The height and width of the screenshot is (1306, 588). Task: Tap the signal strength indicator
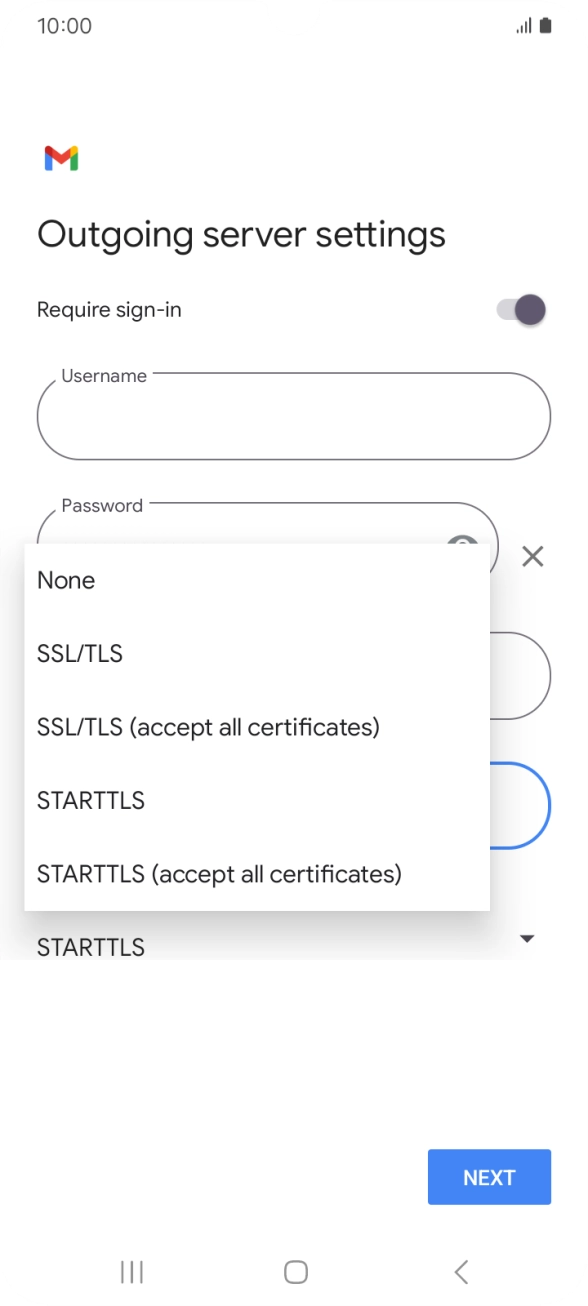(x=524, y=25)
